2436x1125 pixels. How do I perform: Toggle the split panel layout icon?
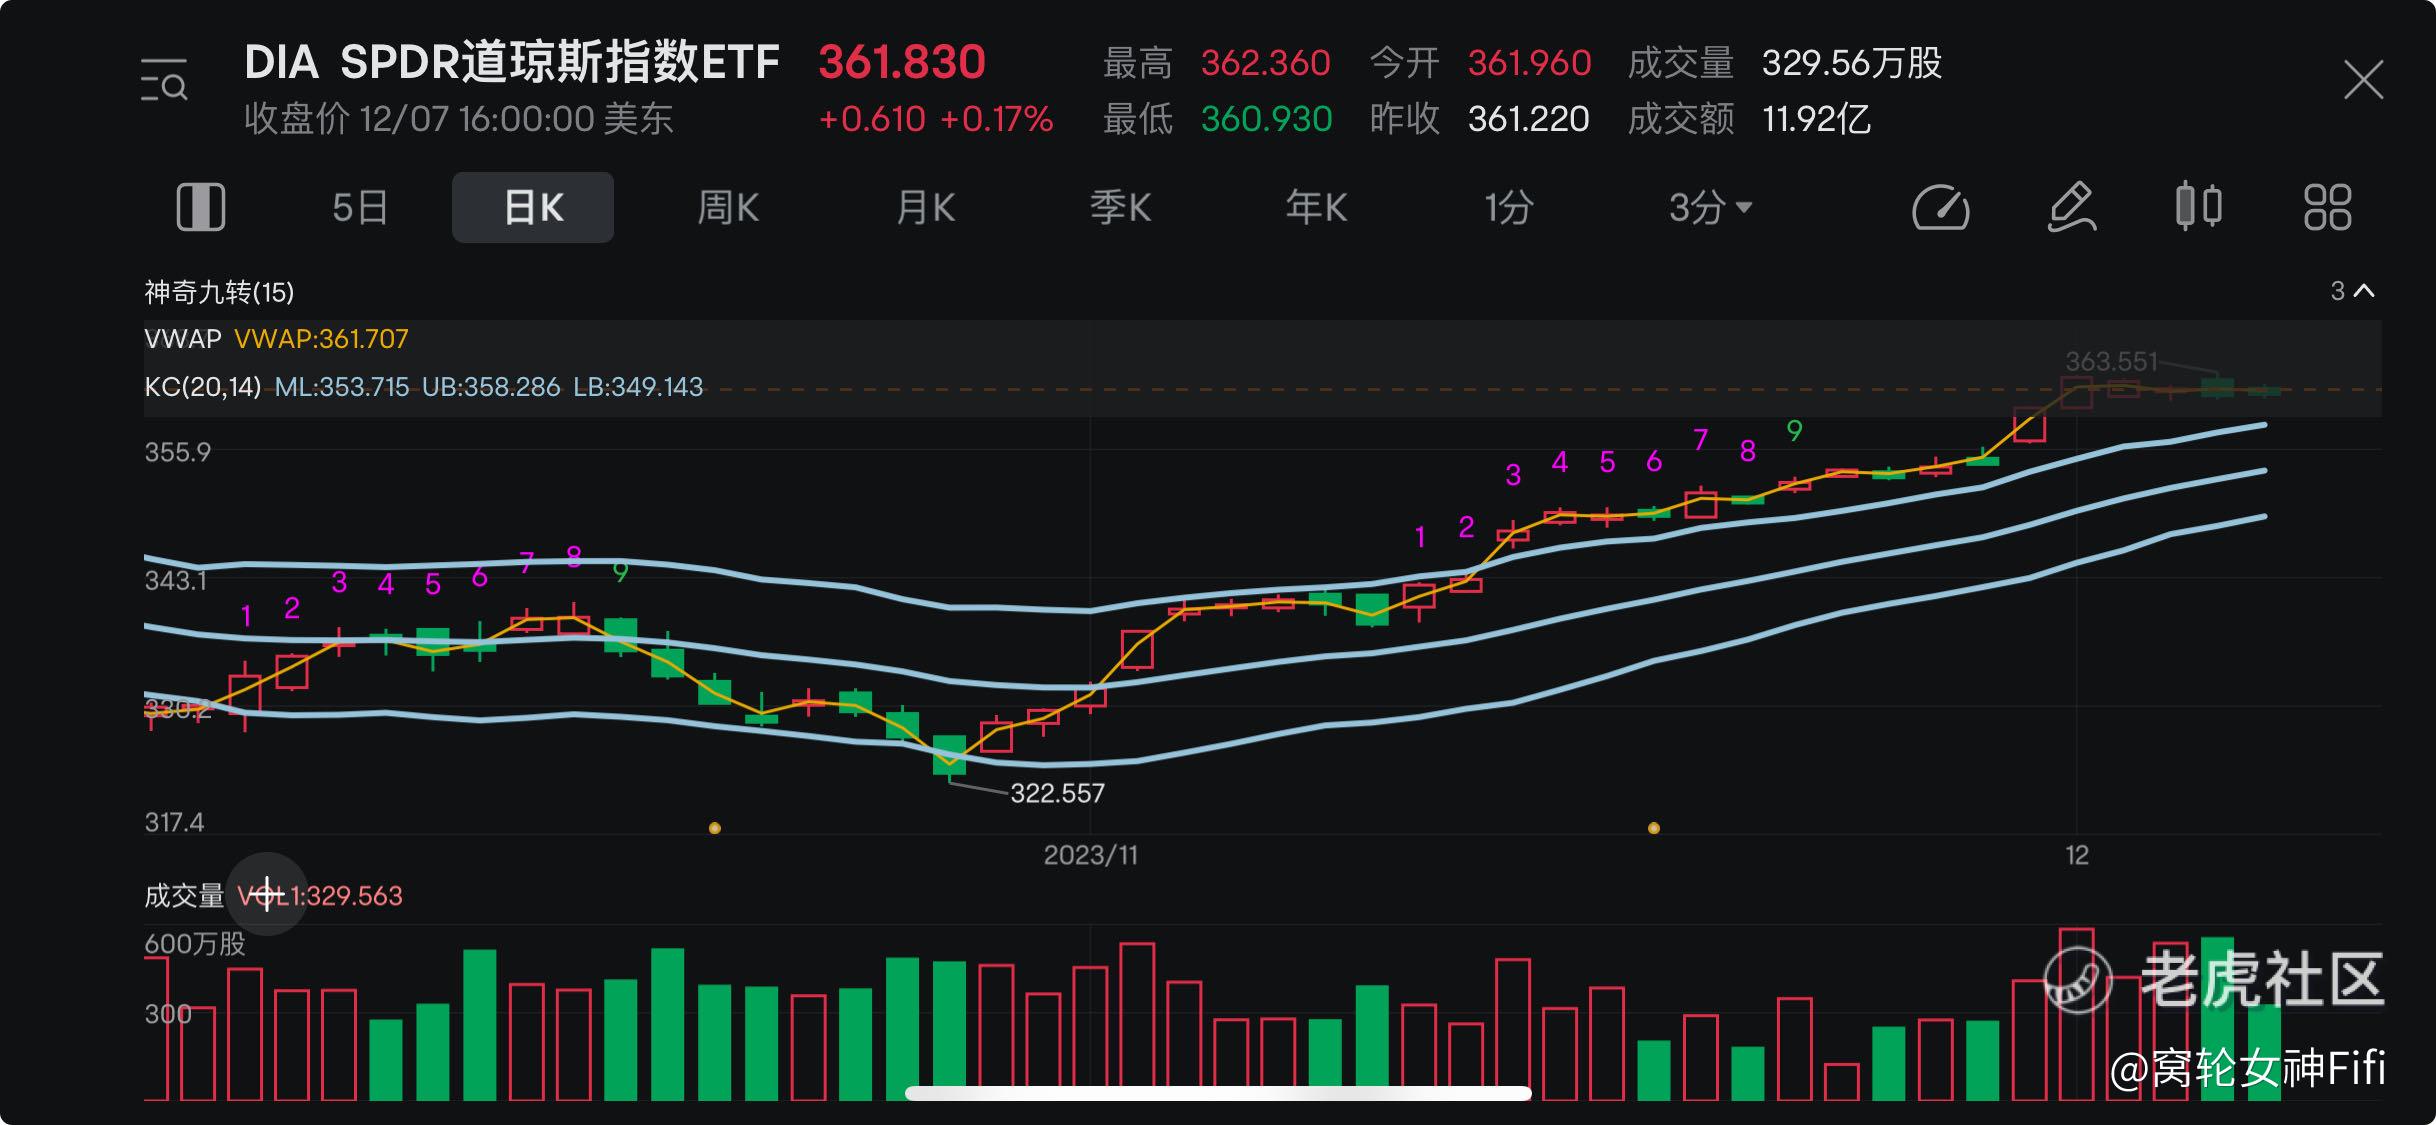(201, 208)
